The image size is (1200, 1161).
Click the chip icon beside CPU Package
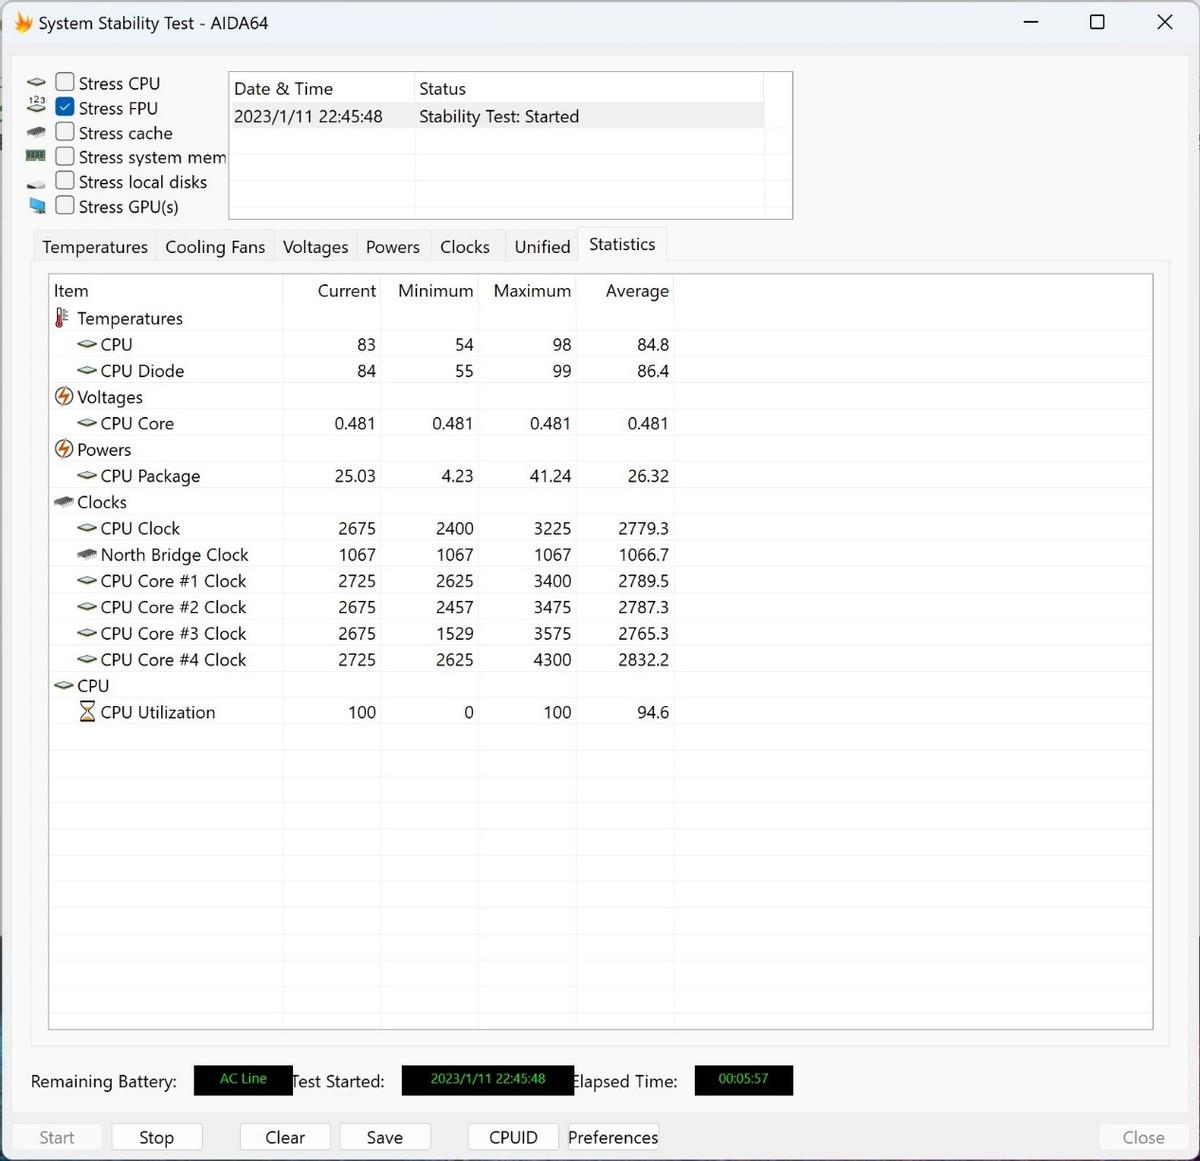coord(87,476)
